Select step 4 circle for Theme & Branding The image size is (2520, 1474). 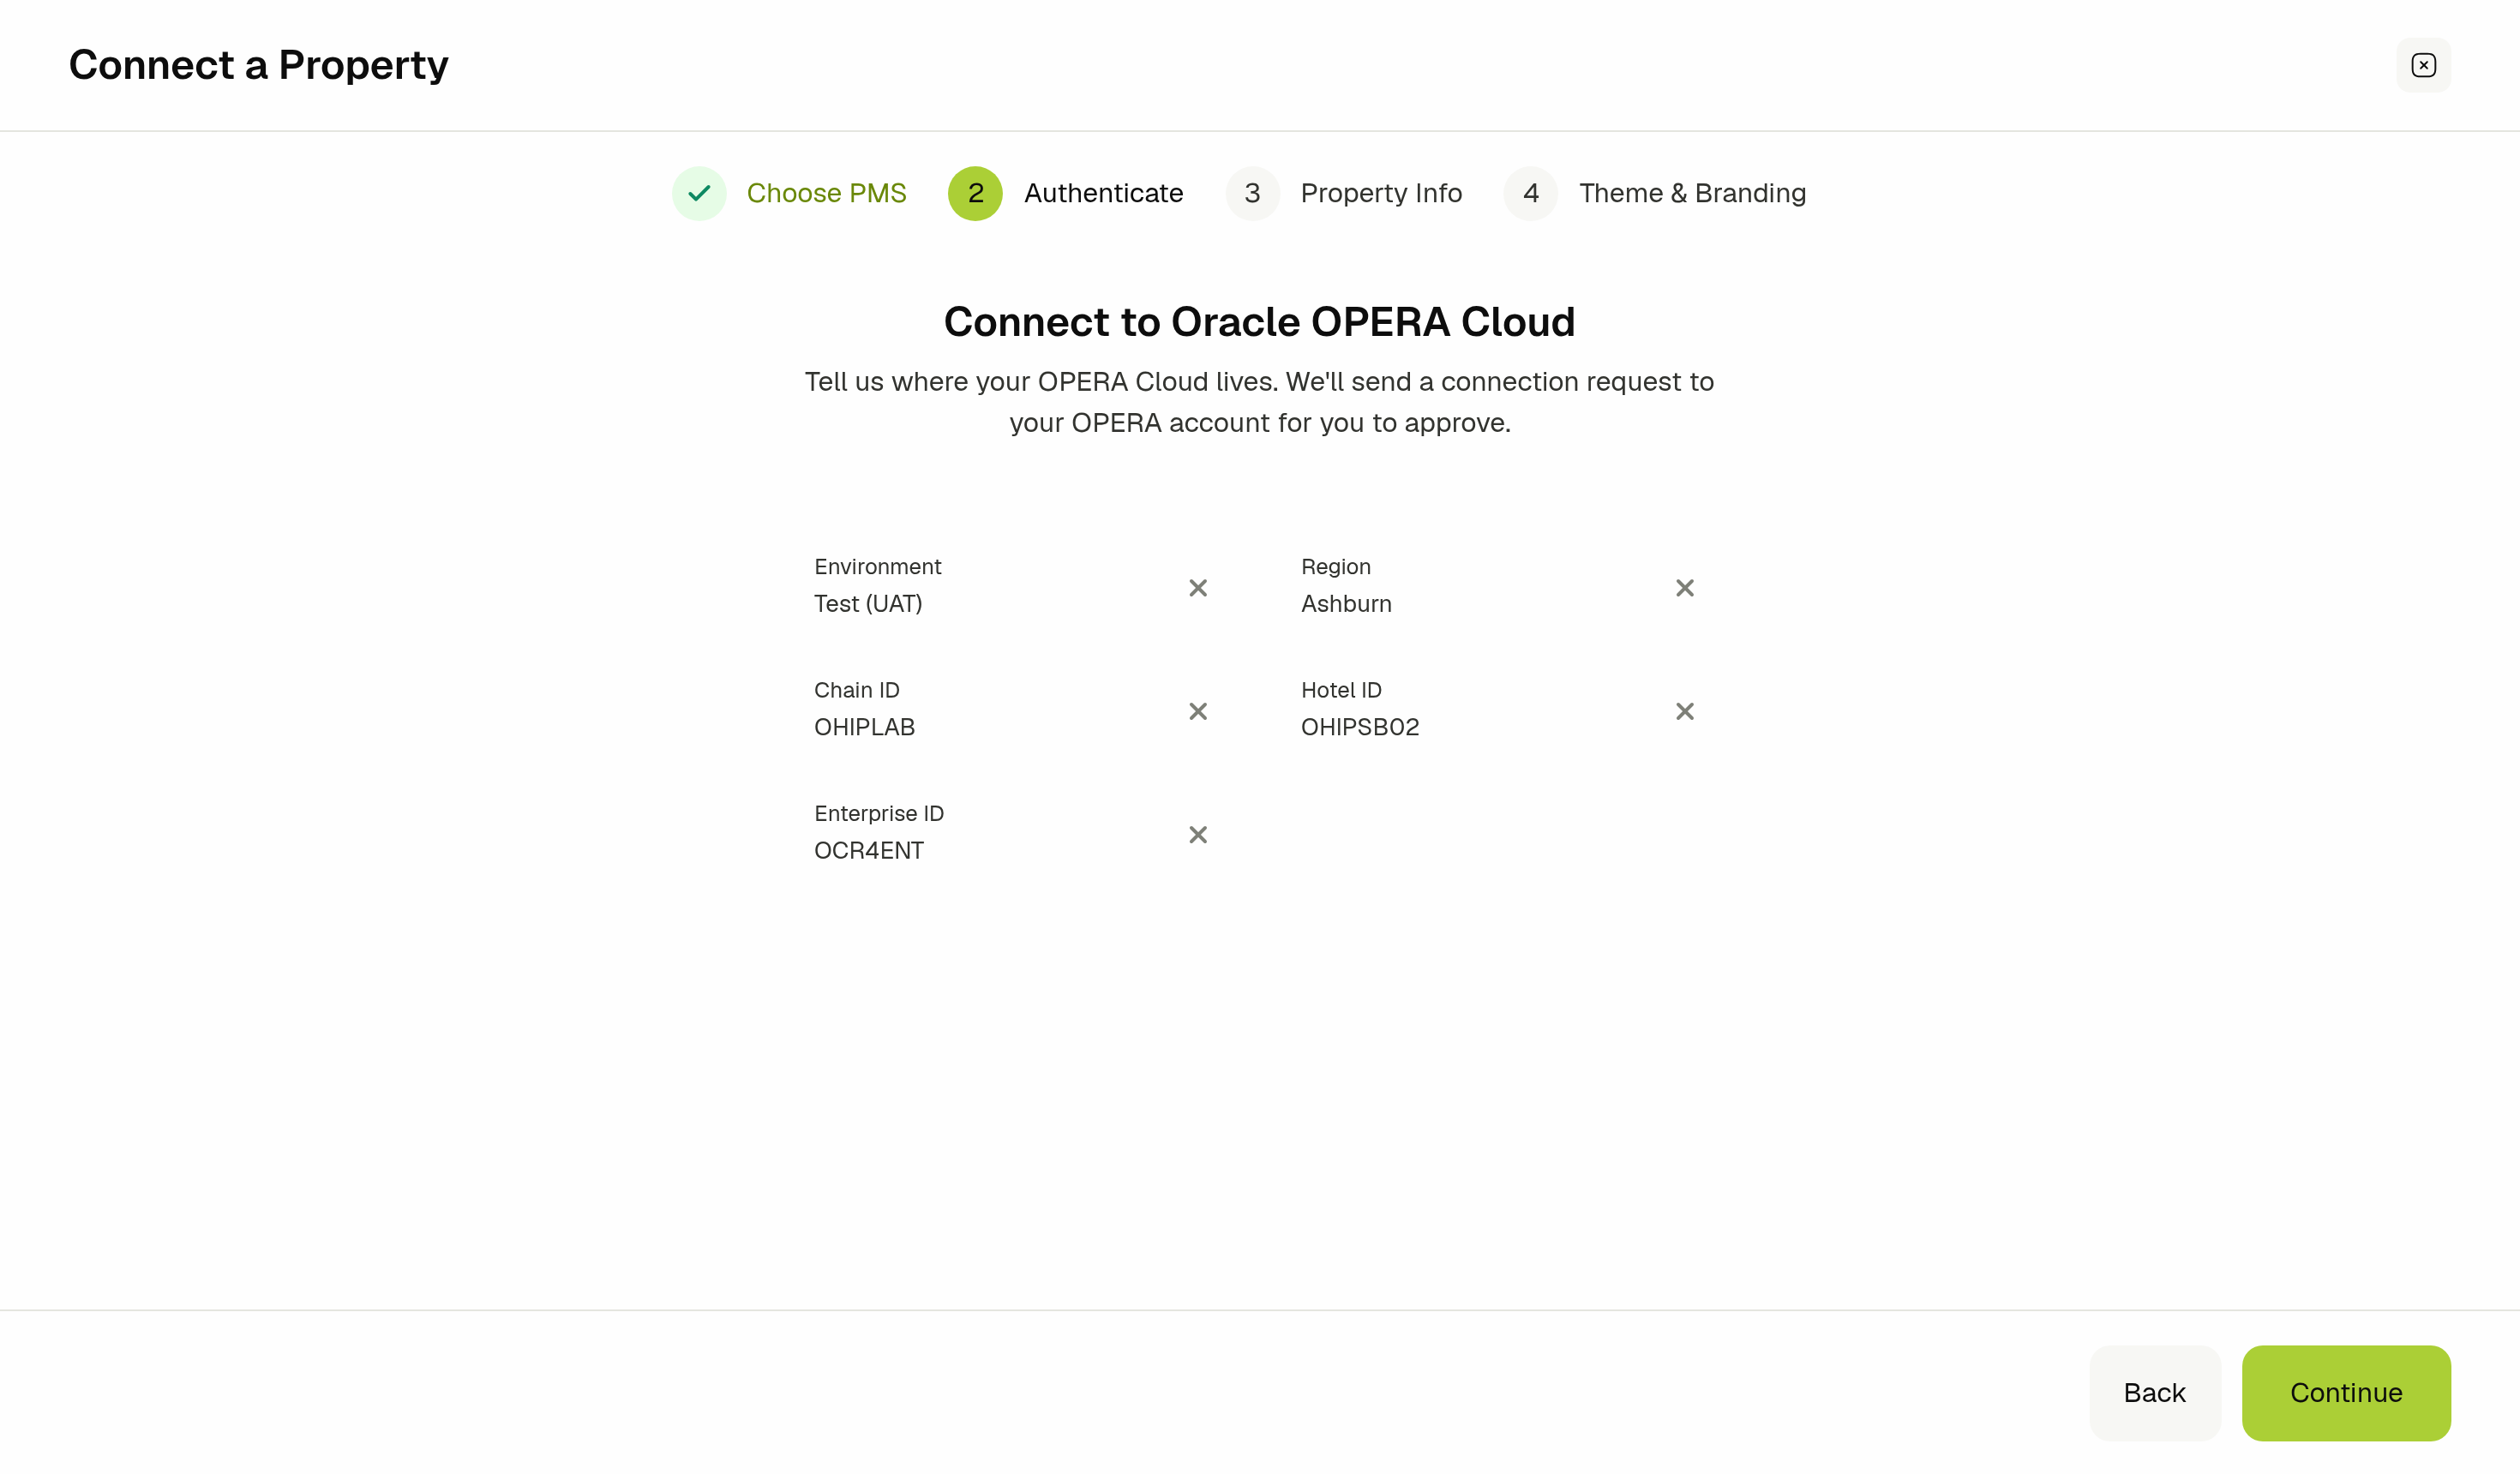[x=1530, y=193]
